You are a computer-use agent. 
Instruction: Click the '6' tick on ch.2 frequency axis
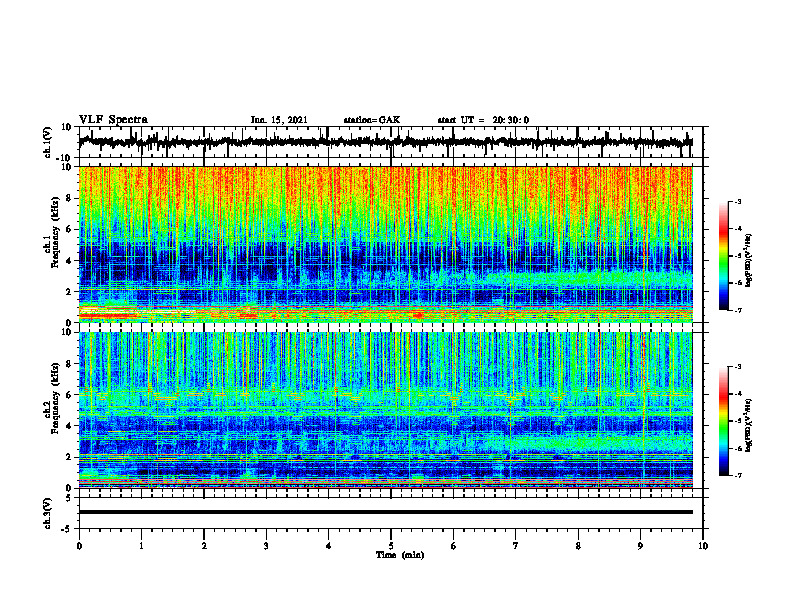point(71,395)
